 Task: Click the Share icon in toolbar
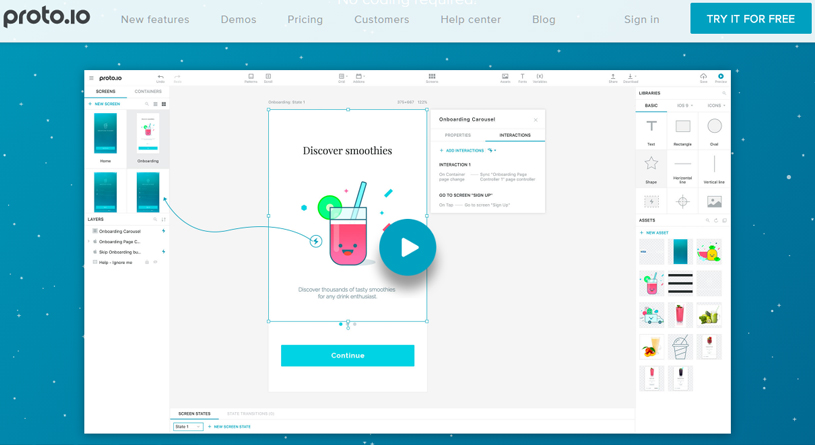[613, 77]
